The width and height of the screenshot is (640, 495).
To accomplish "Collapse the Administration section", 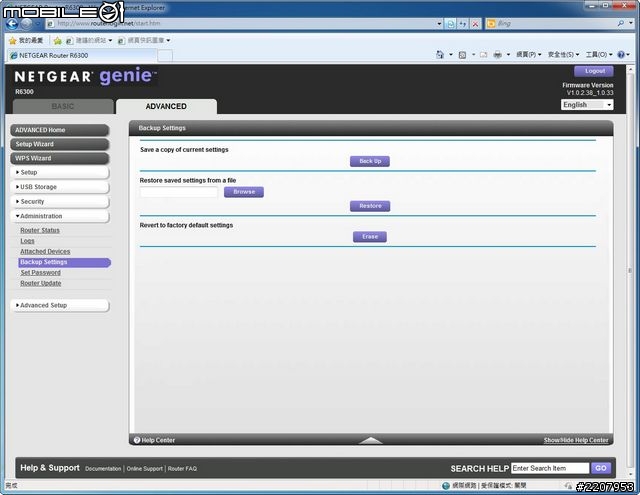I will pos(60,216).
